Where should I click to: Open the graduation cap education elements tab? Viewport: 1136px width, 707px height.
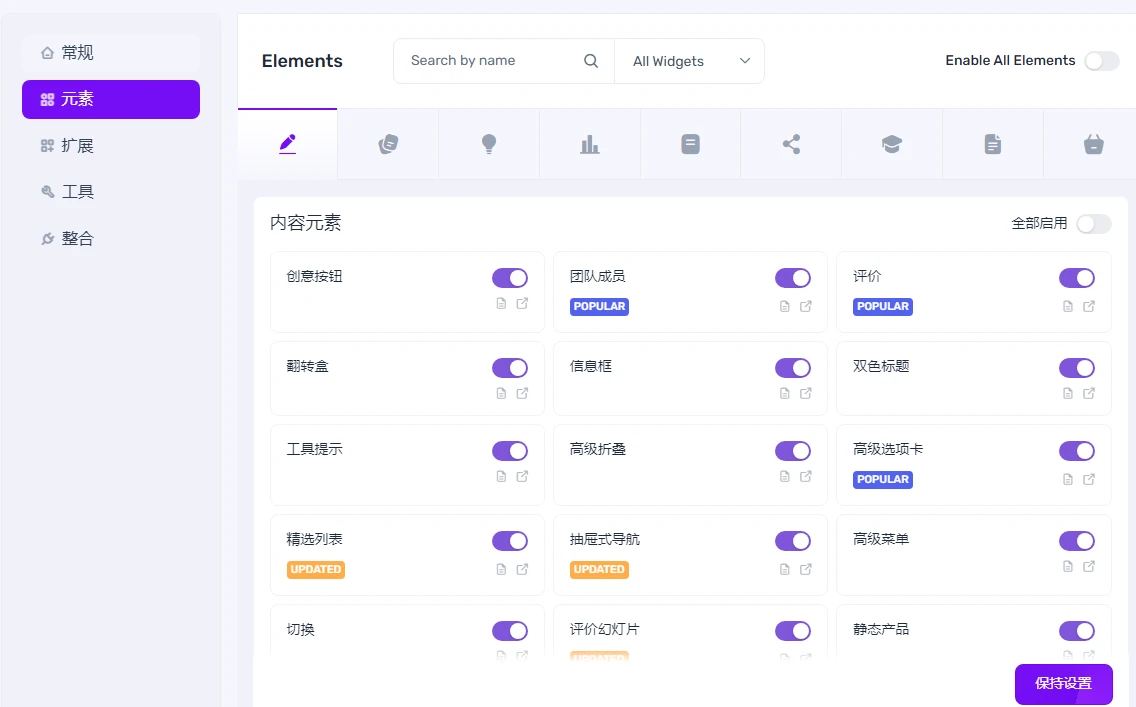point(891,143)
